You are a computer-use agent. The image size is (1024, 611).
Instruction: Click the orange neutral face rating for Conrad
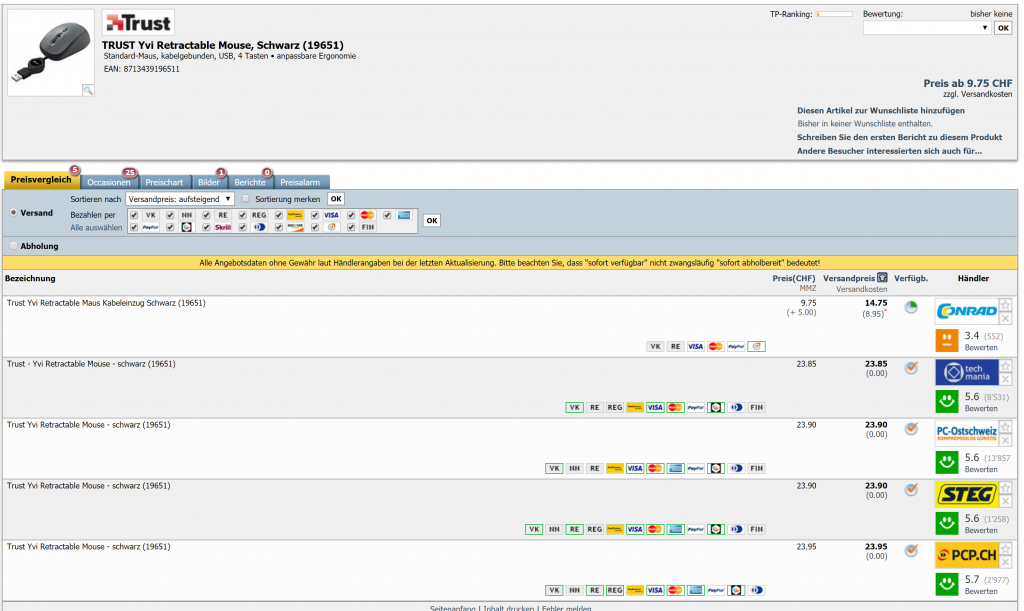(947, 340)
